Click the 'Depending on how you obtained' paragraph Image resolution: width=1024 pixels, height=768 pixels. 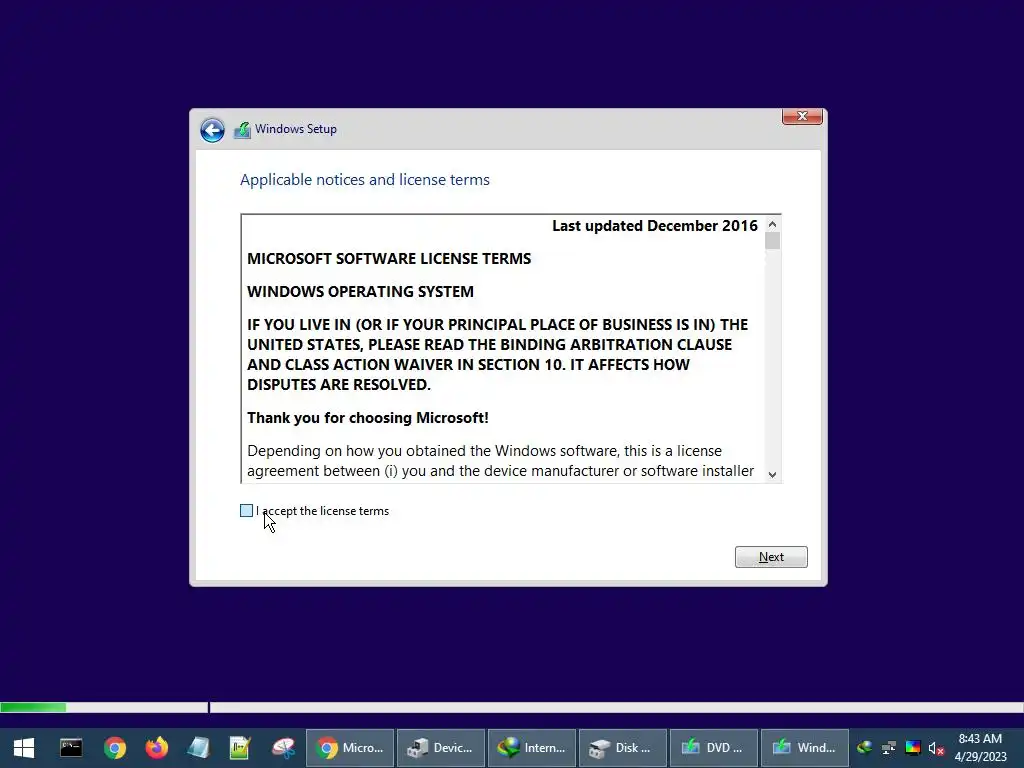(x=500, y=461)
